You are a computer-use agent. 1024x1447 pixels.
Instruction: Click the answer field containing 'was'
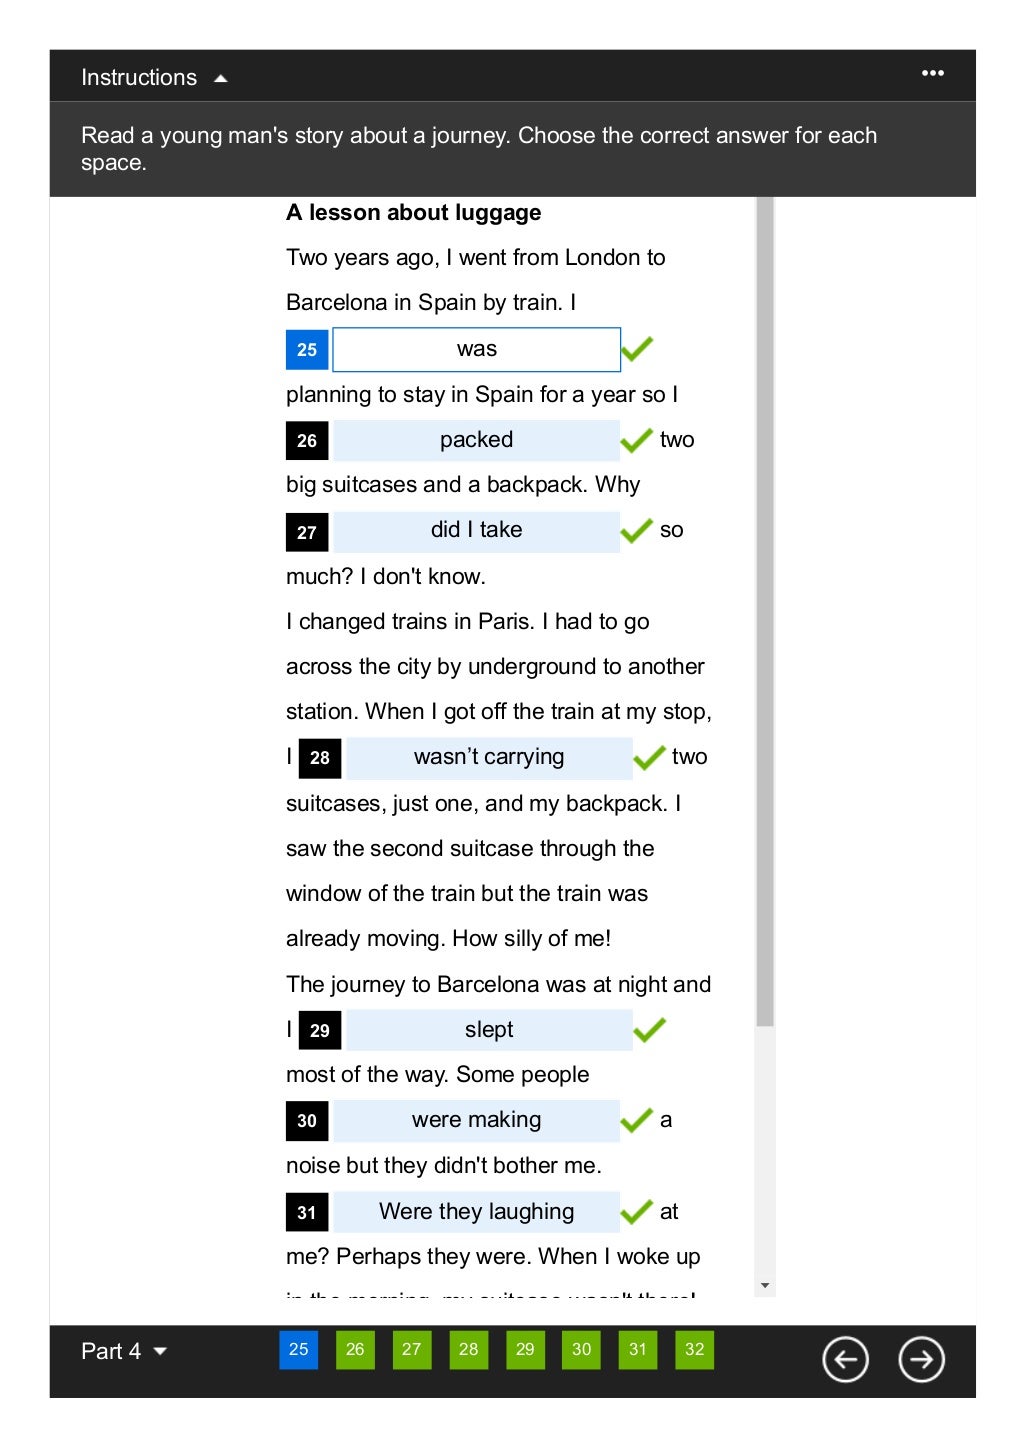pos(476,349)
